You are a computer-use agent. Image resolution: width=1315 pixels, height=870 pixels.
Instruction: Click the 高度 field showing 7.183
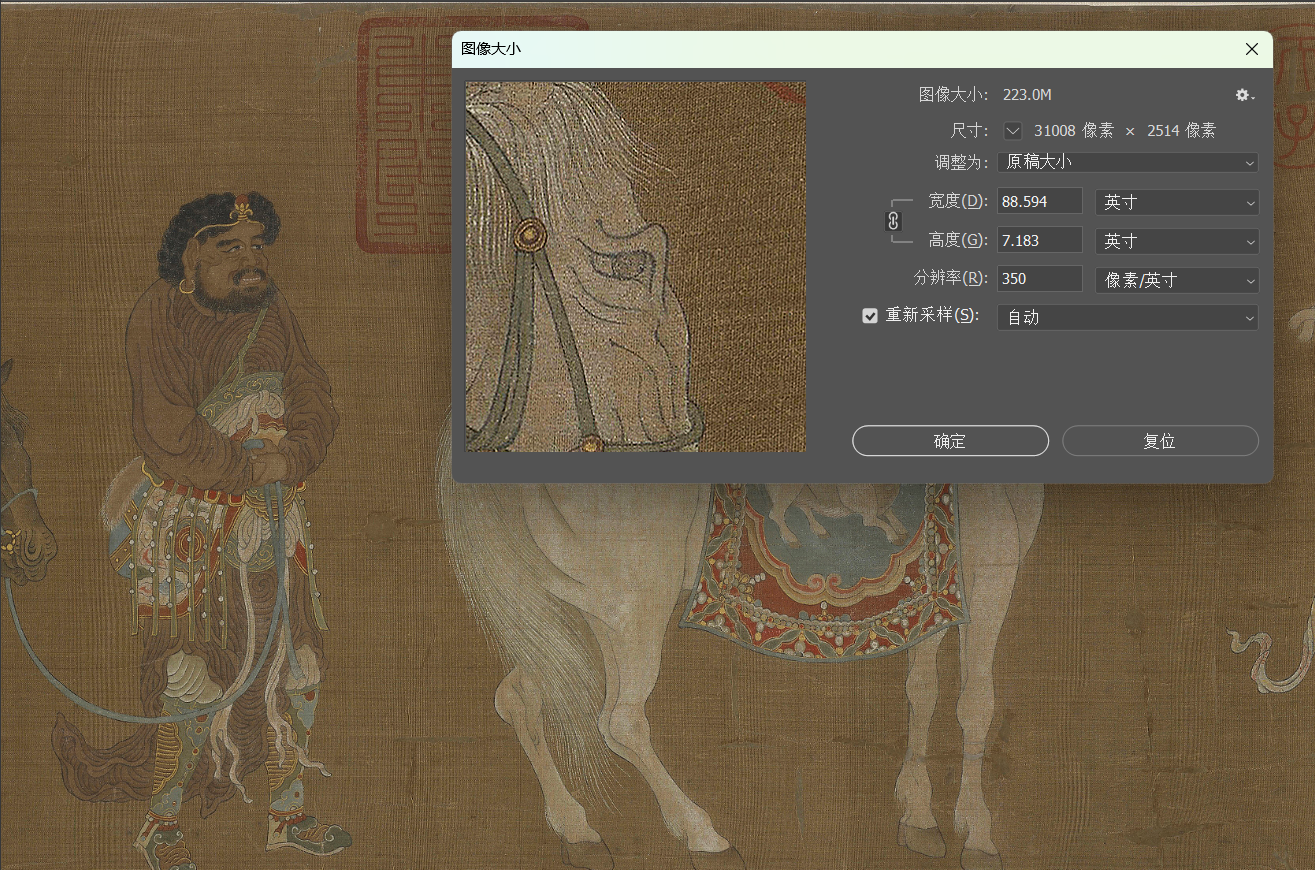(1039, 241)
